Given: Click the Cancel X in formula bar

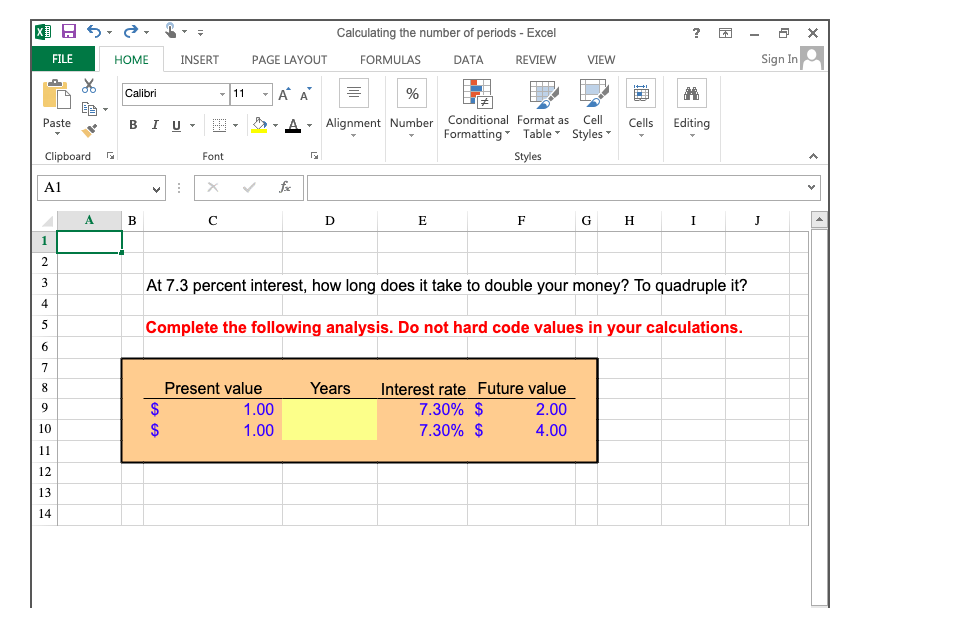Looking at the screenshot, I should [213, 187].
